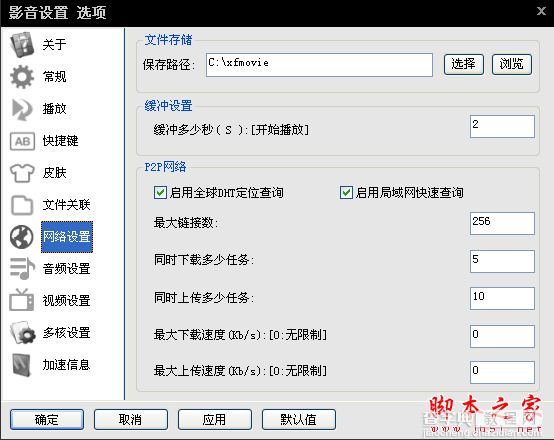Switch to 视频设置 page
Image resolution: width=554 pixels, height=440 pixels.
66,301
